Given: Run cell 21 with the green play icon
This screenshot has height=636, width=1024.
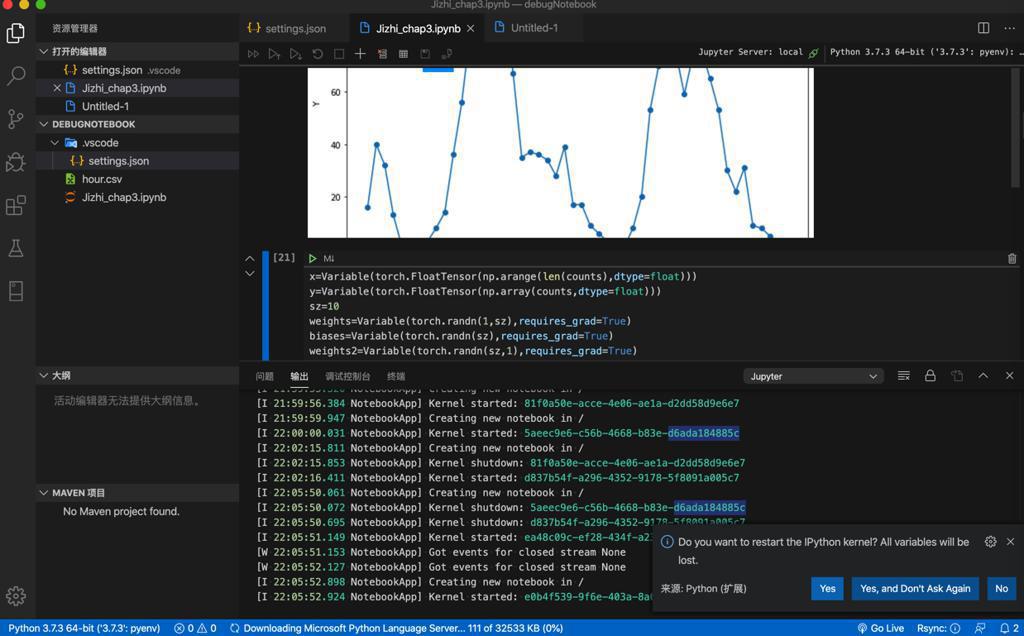Looking at the screenshot, I should (312, 259).
